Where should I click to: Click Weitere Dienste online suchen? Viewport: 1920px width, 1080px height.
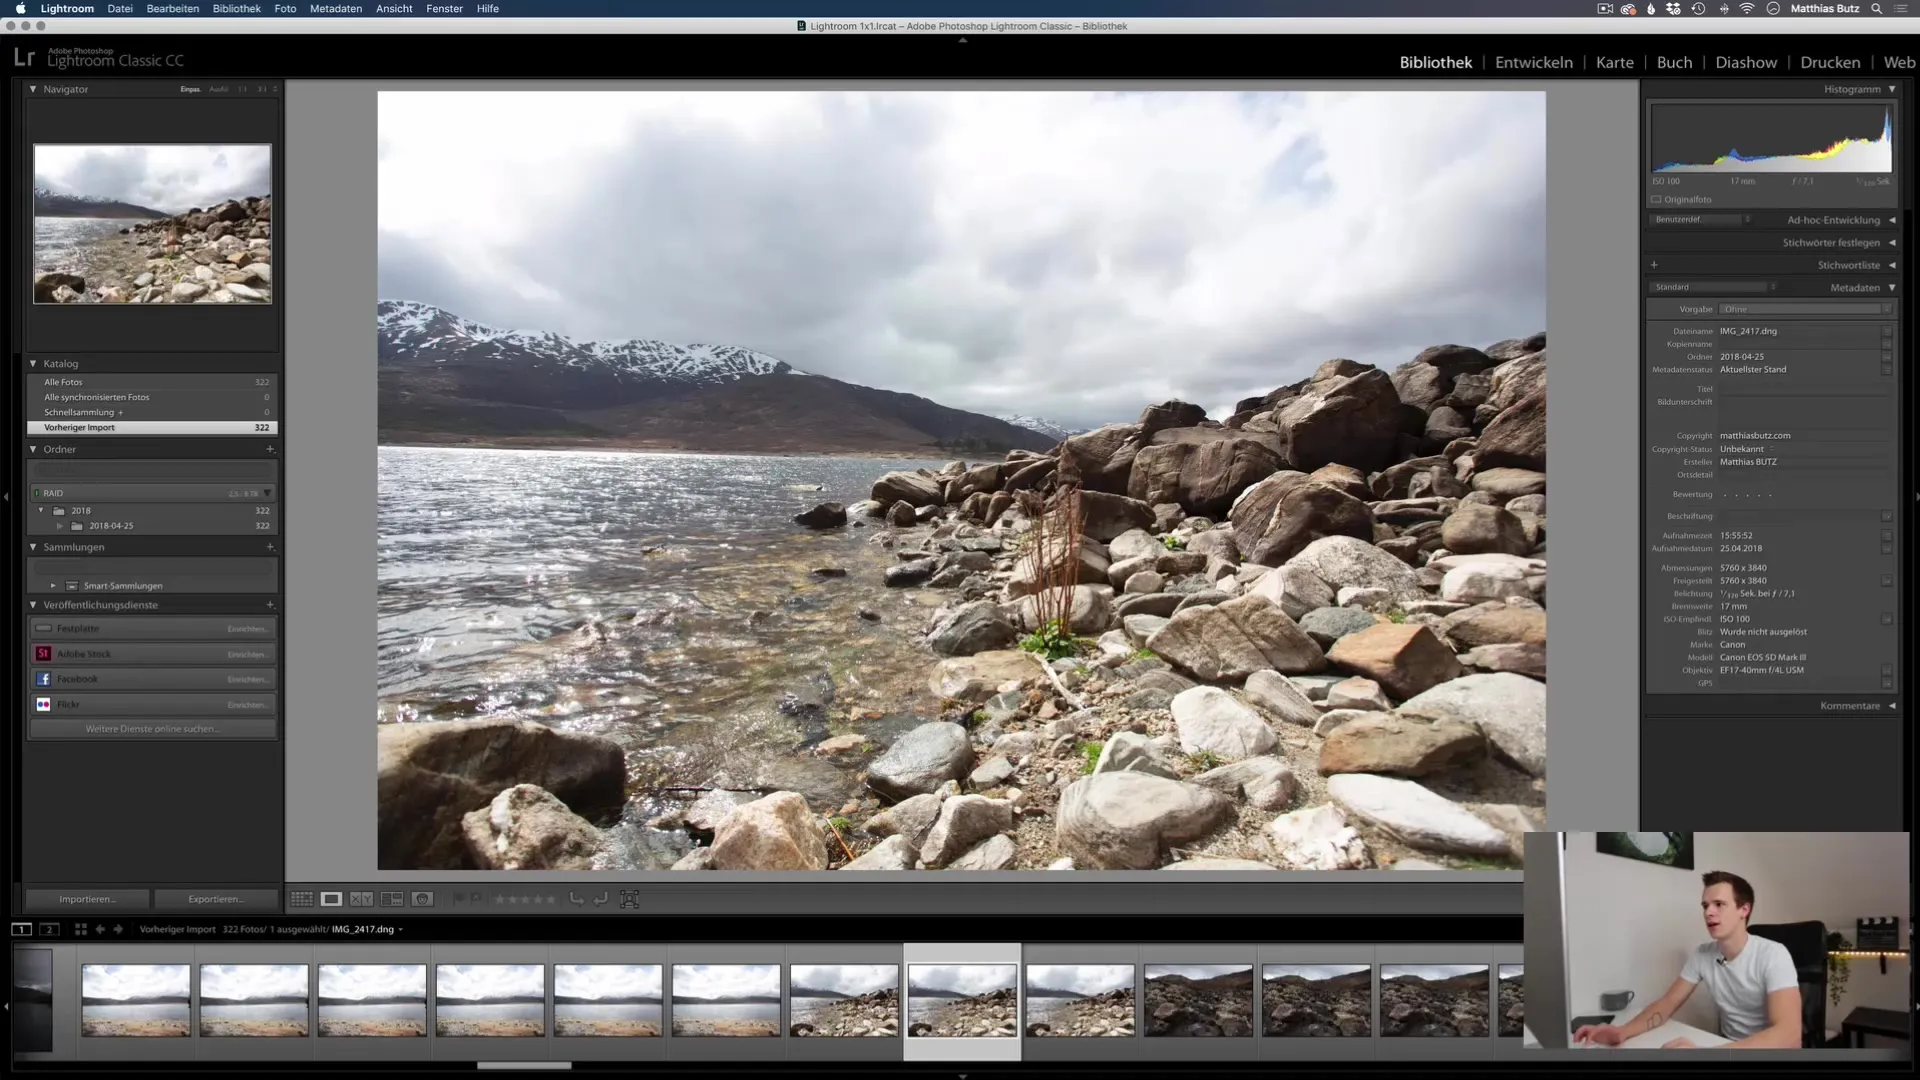(152, 729)
